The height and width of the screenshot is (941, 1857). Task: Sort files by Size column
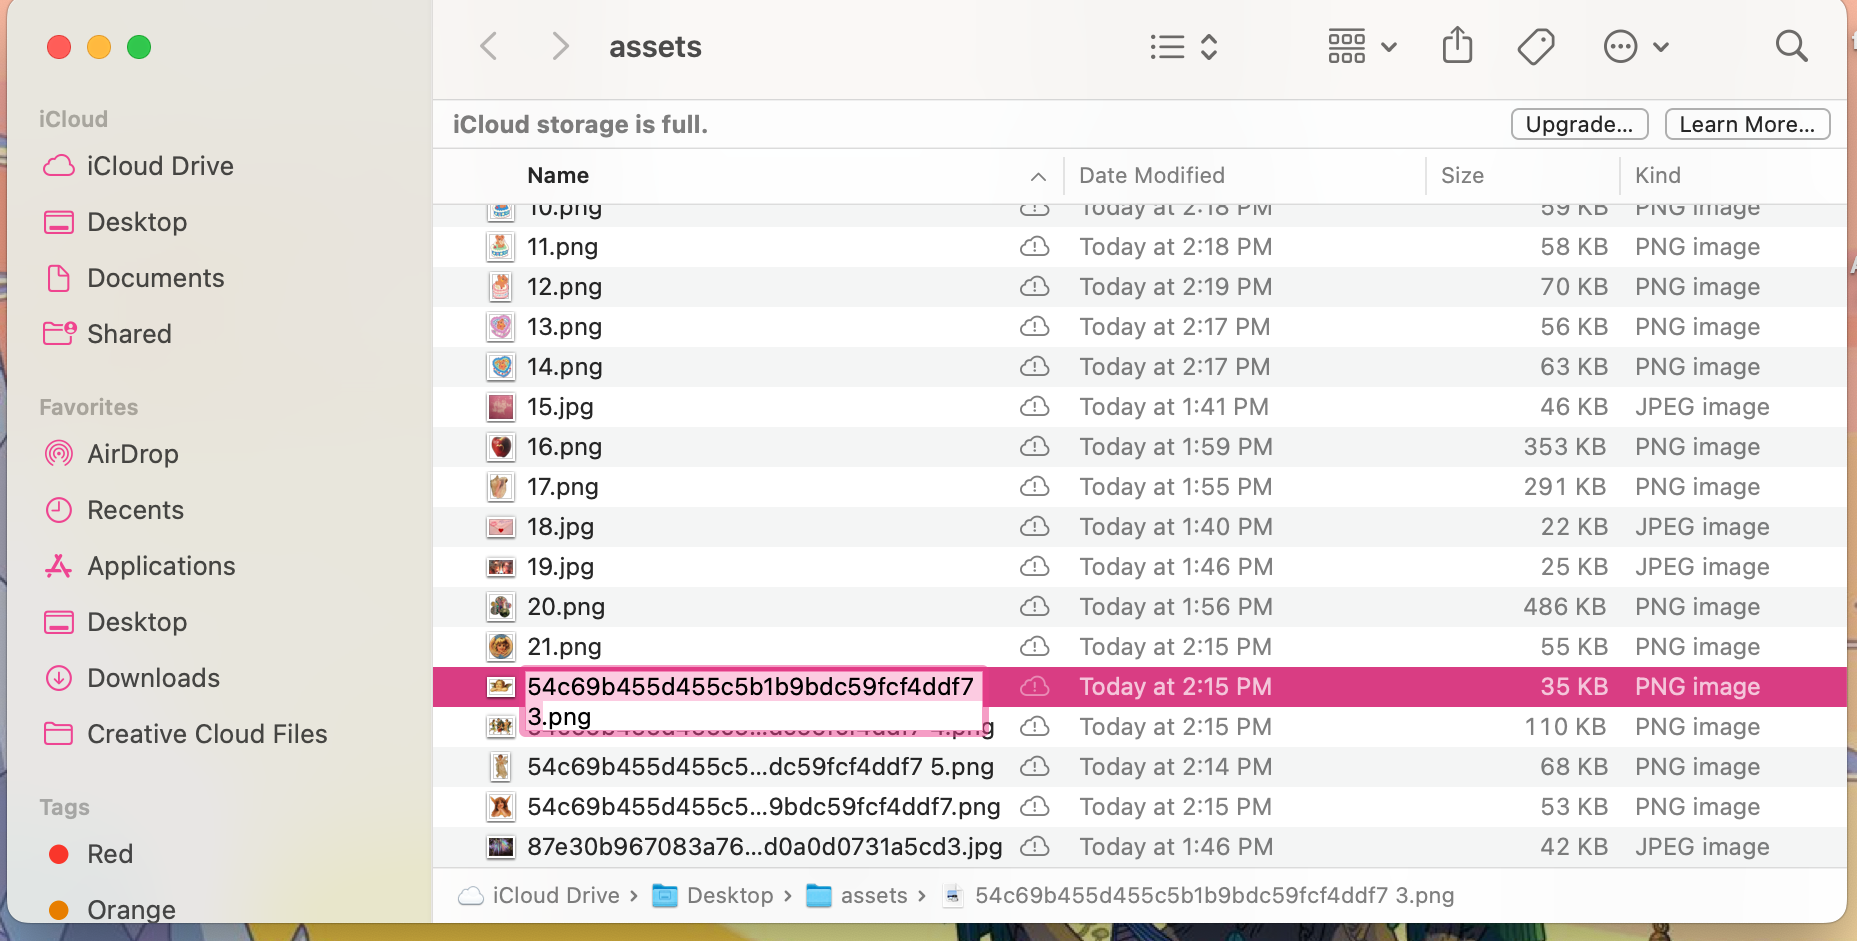tap(1461, 176)
